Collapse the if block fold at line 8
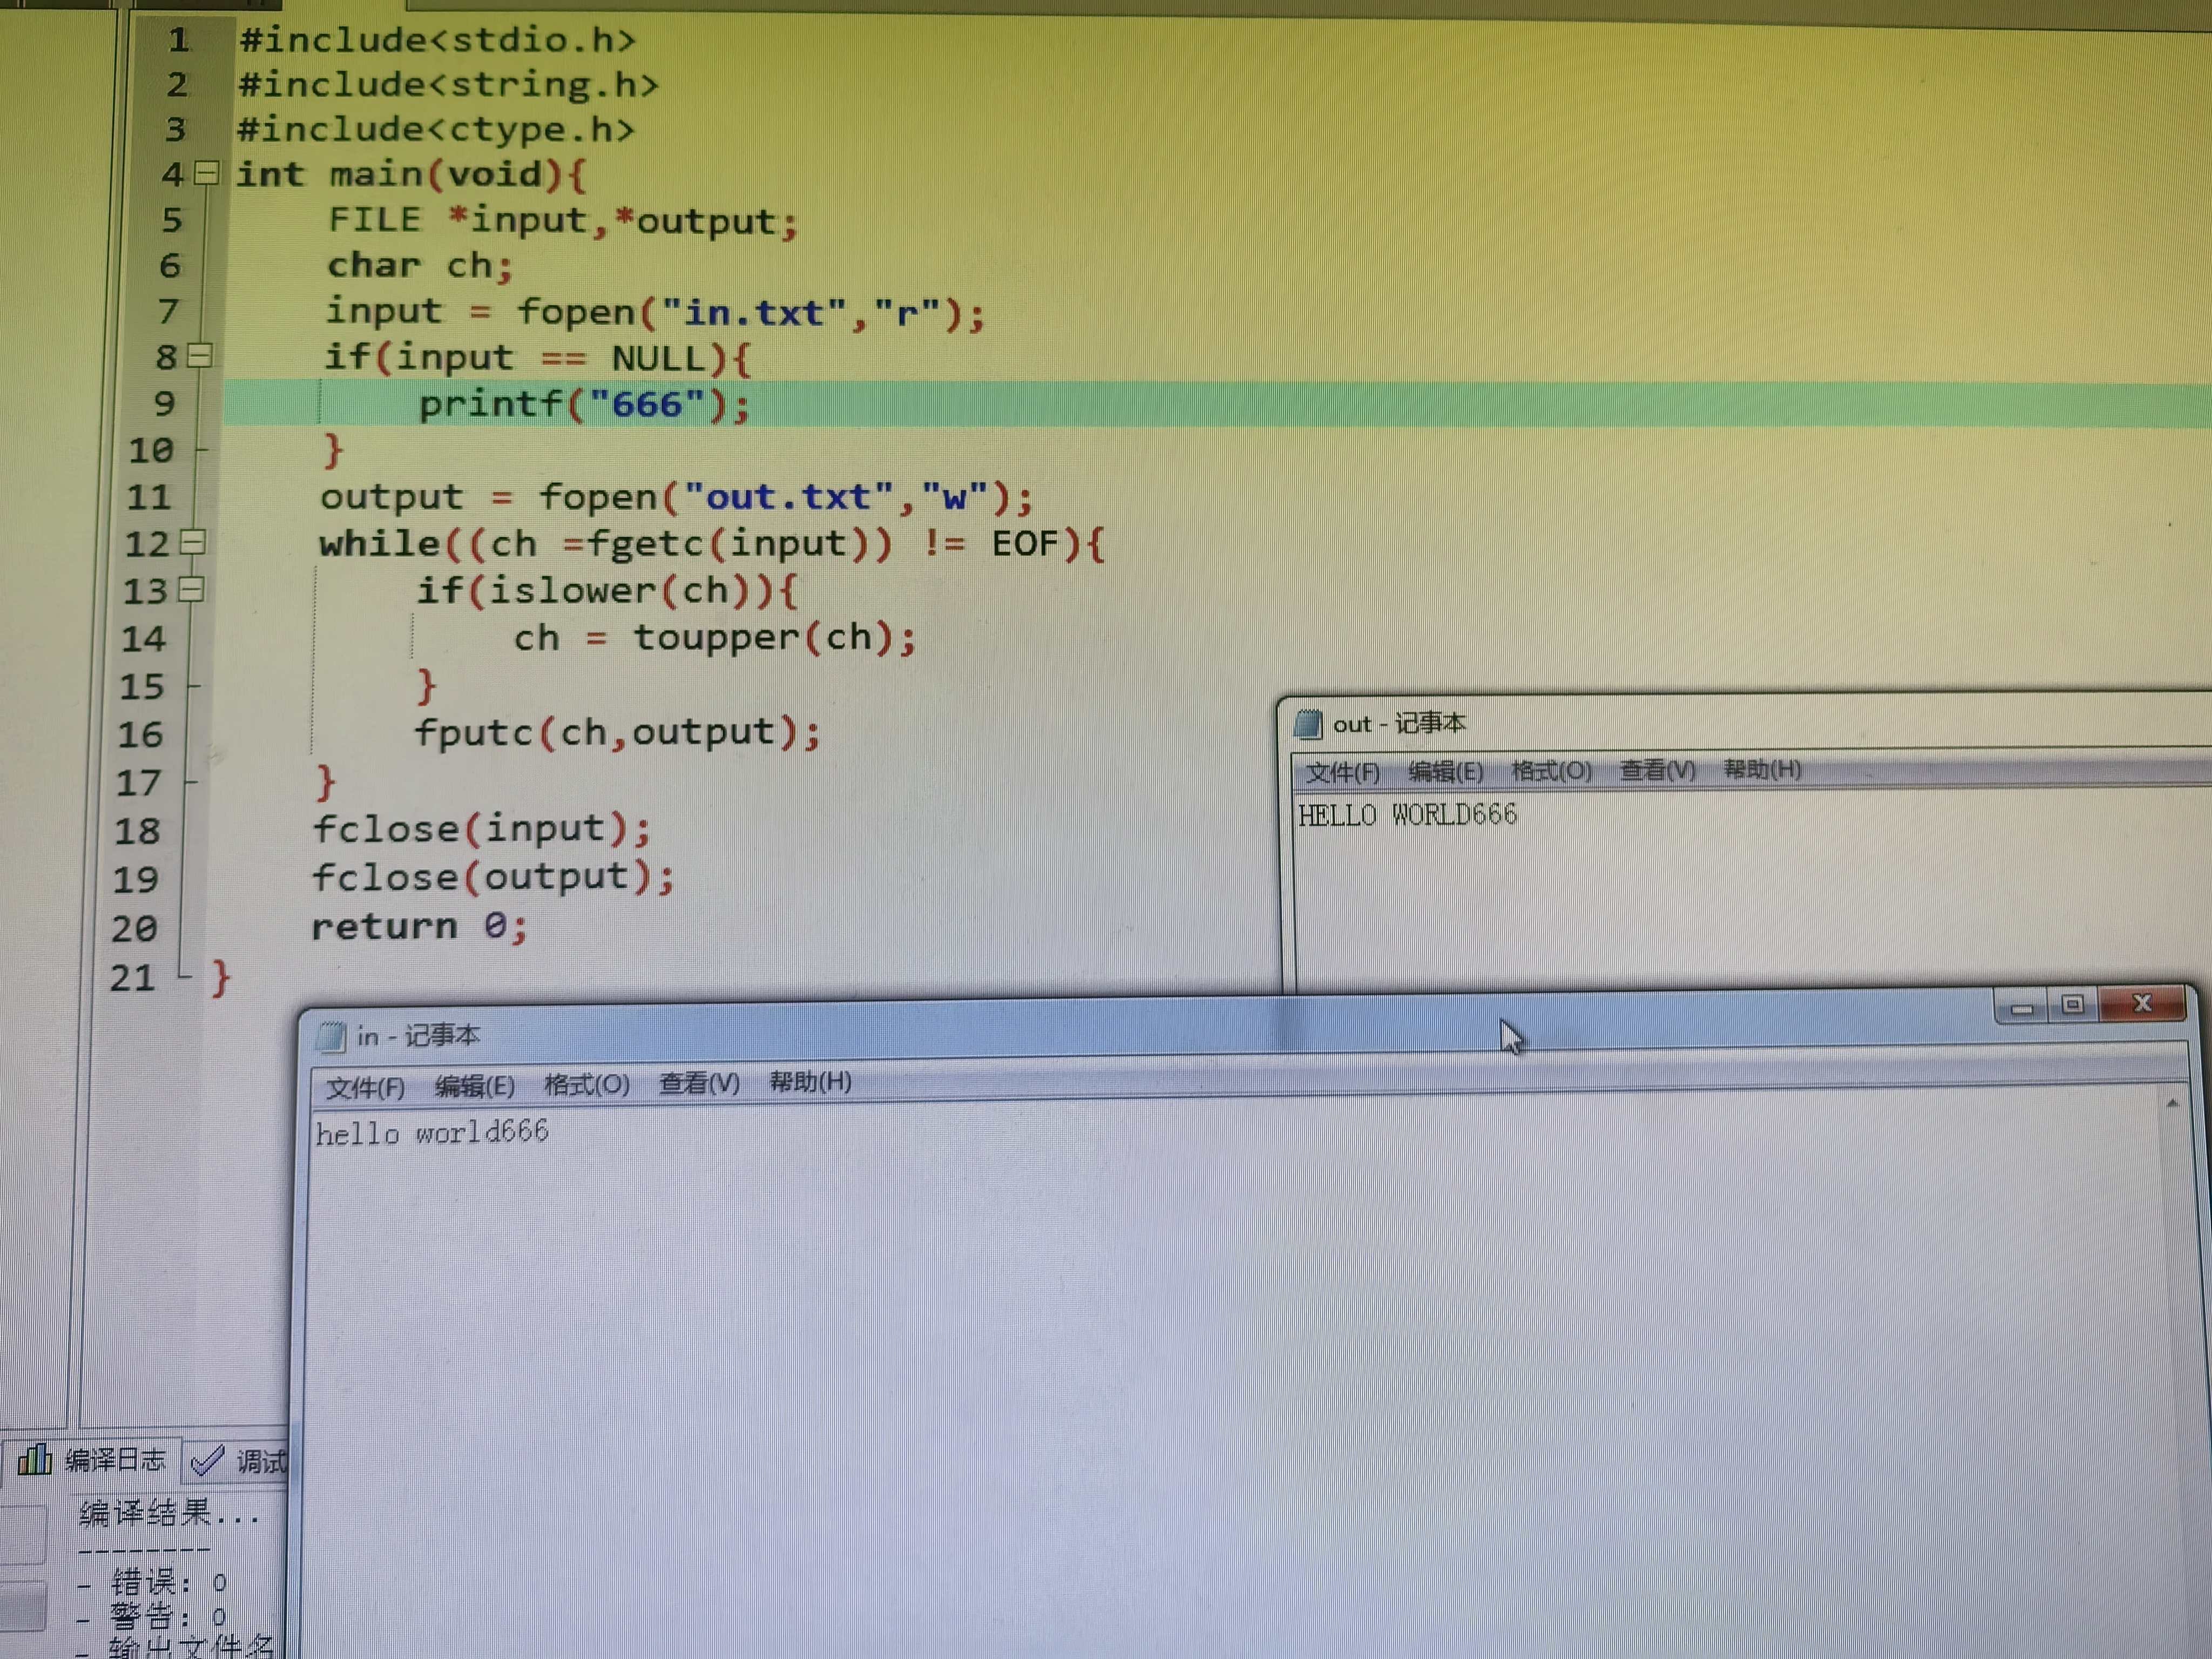This screenshot has width=2212, height=1659. tap(200, 355)
